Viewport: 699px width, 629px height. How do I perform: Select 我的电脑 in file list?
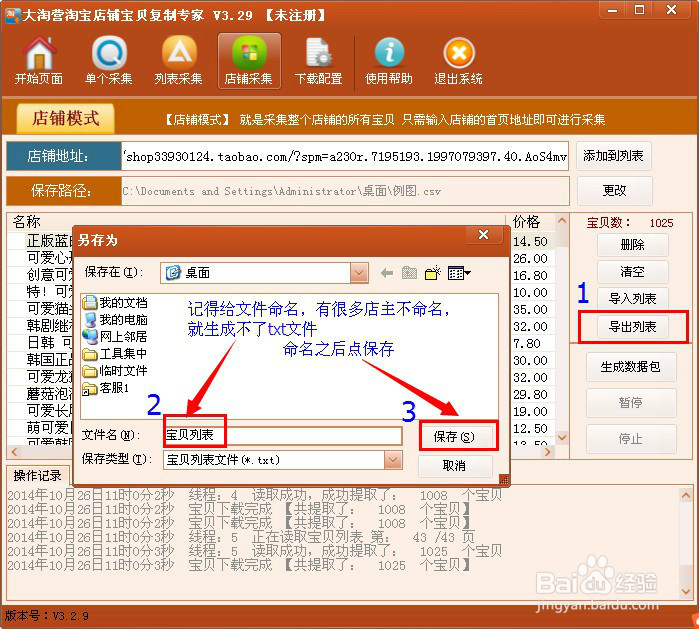[115, 320]
